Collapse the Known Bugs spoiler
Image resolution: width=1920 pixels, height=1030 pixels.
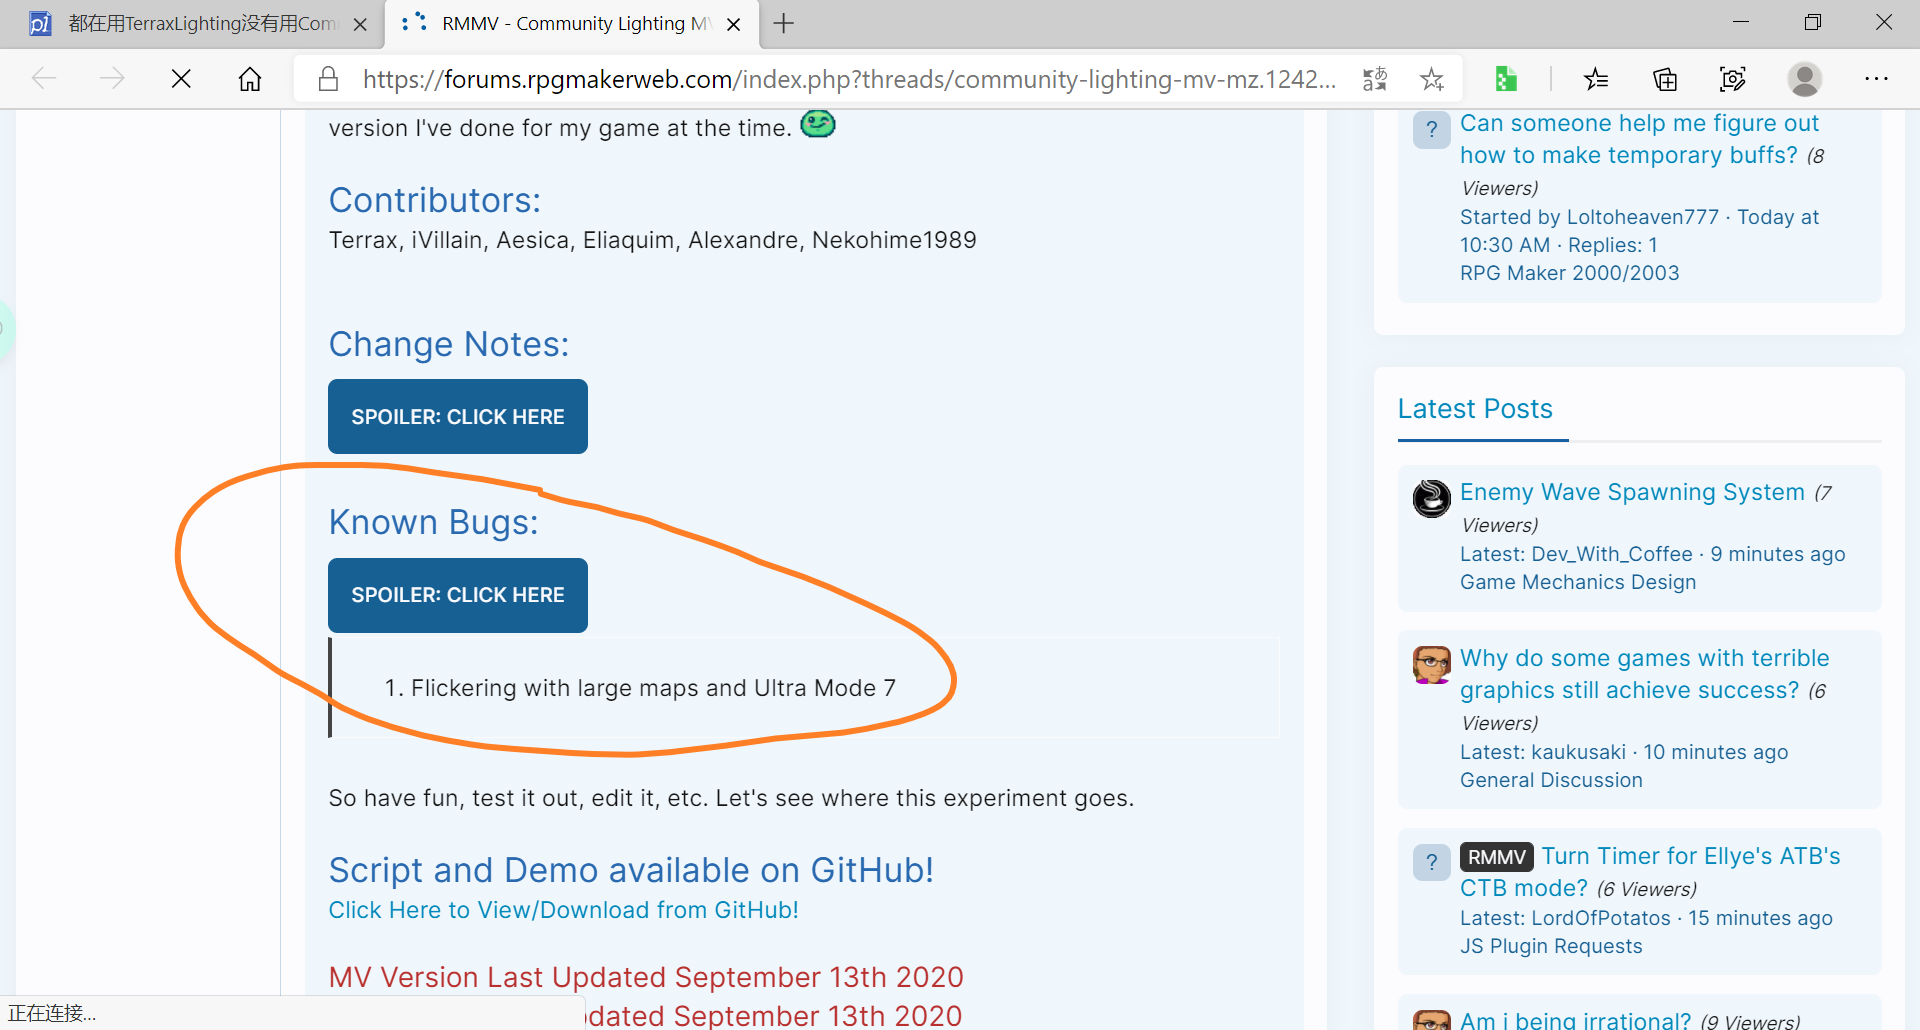point(458,595)
